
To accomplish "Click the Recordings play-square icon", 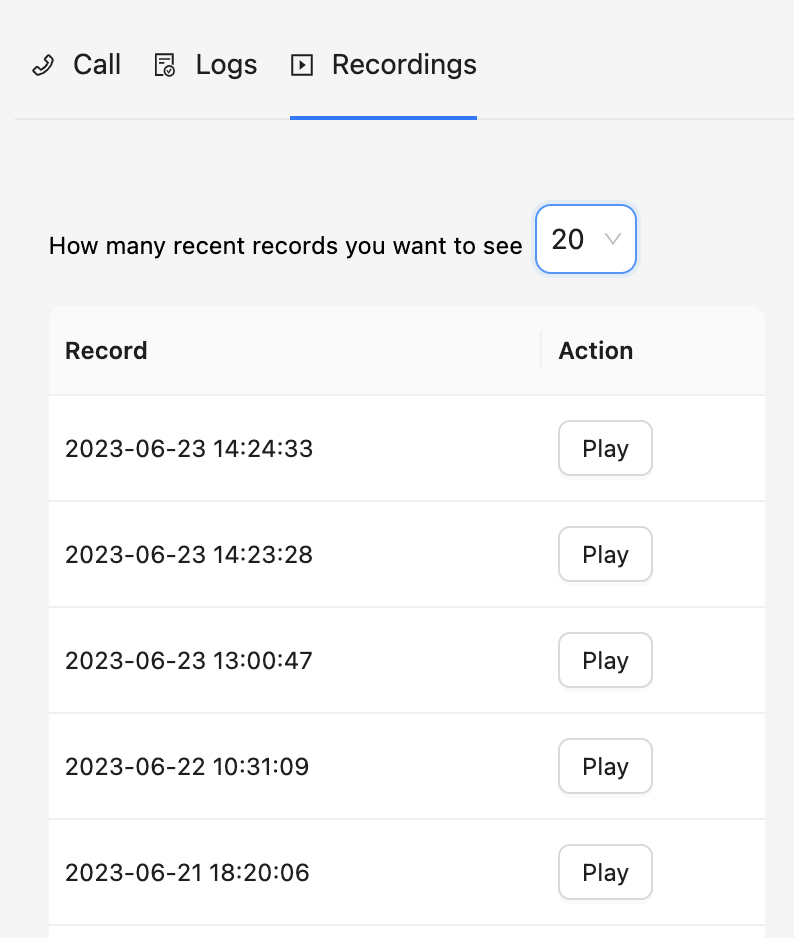I will click(x=301, y=66).
